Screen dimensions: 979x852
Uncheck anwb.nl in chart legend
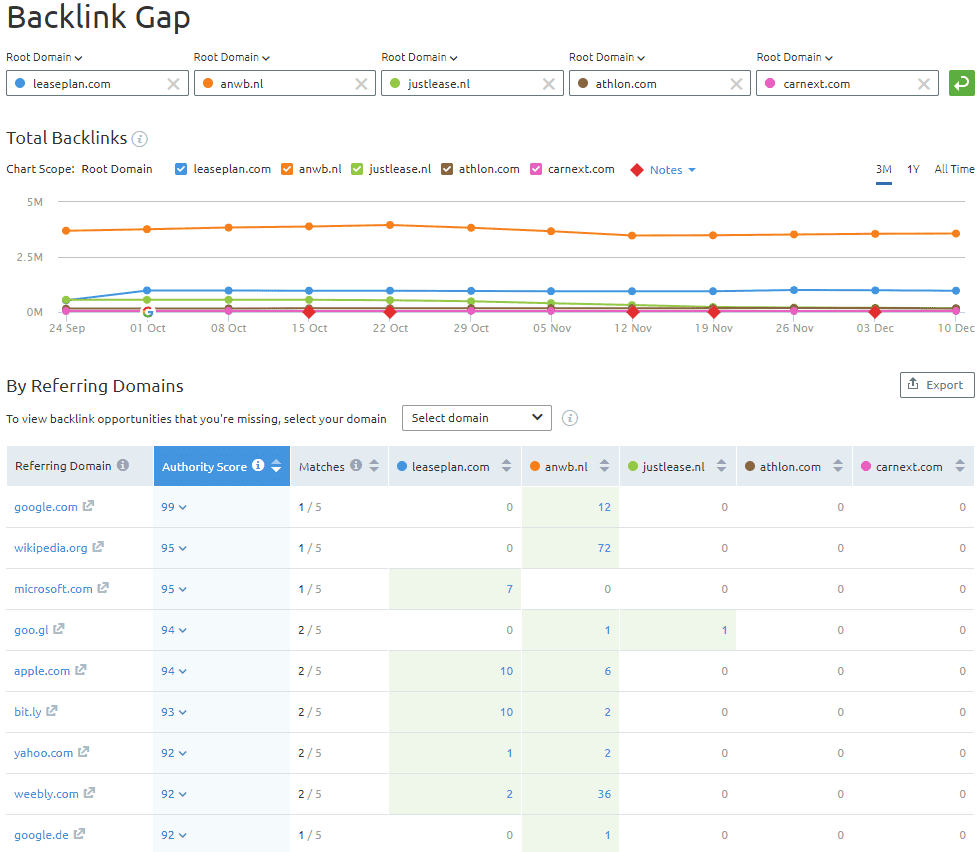click(x=287, y=169)
